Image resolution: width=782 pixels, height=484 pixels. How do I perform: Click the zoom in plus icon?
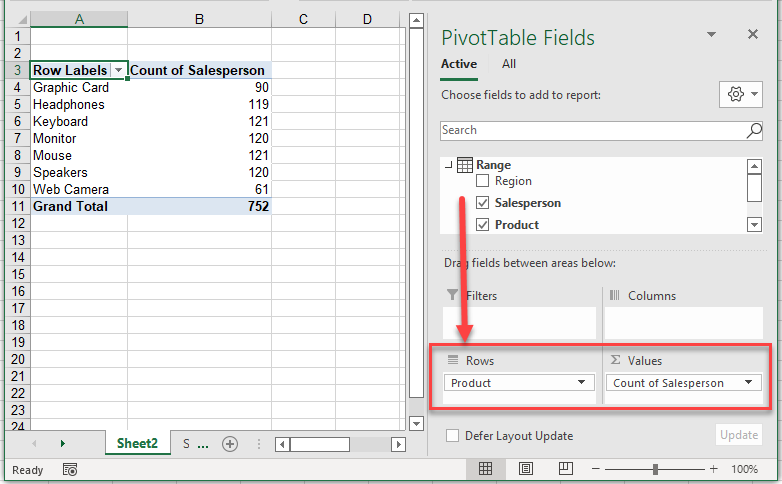(x=713, y=469)
